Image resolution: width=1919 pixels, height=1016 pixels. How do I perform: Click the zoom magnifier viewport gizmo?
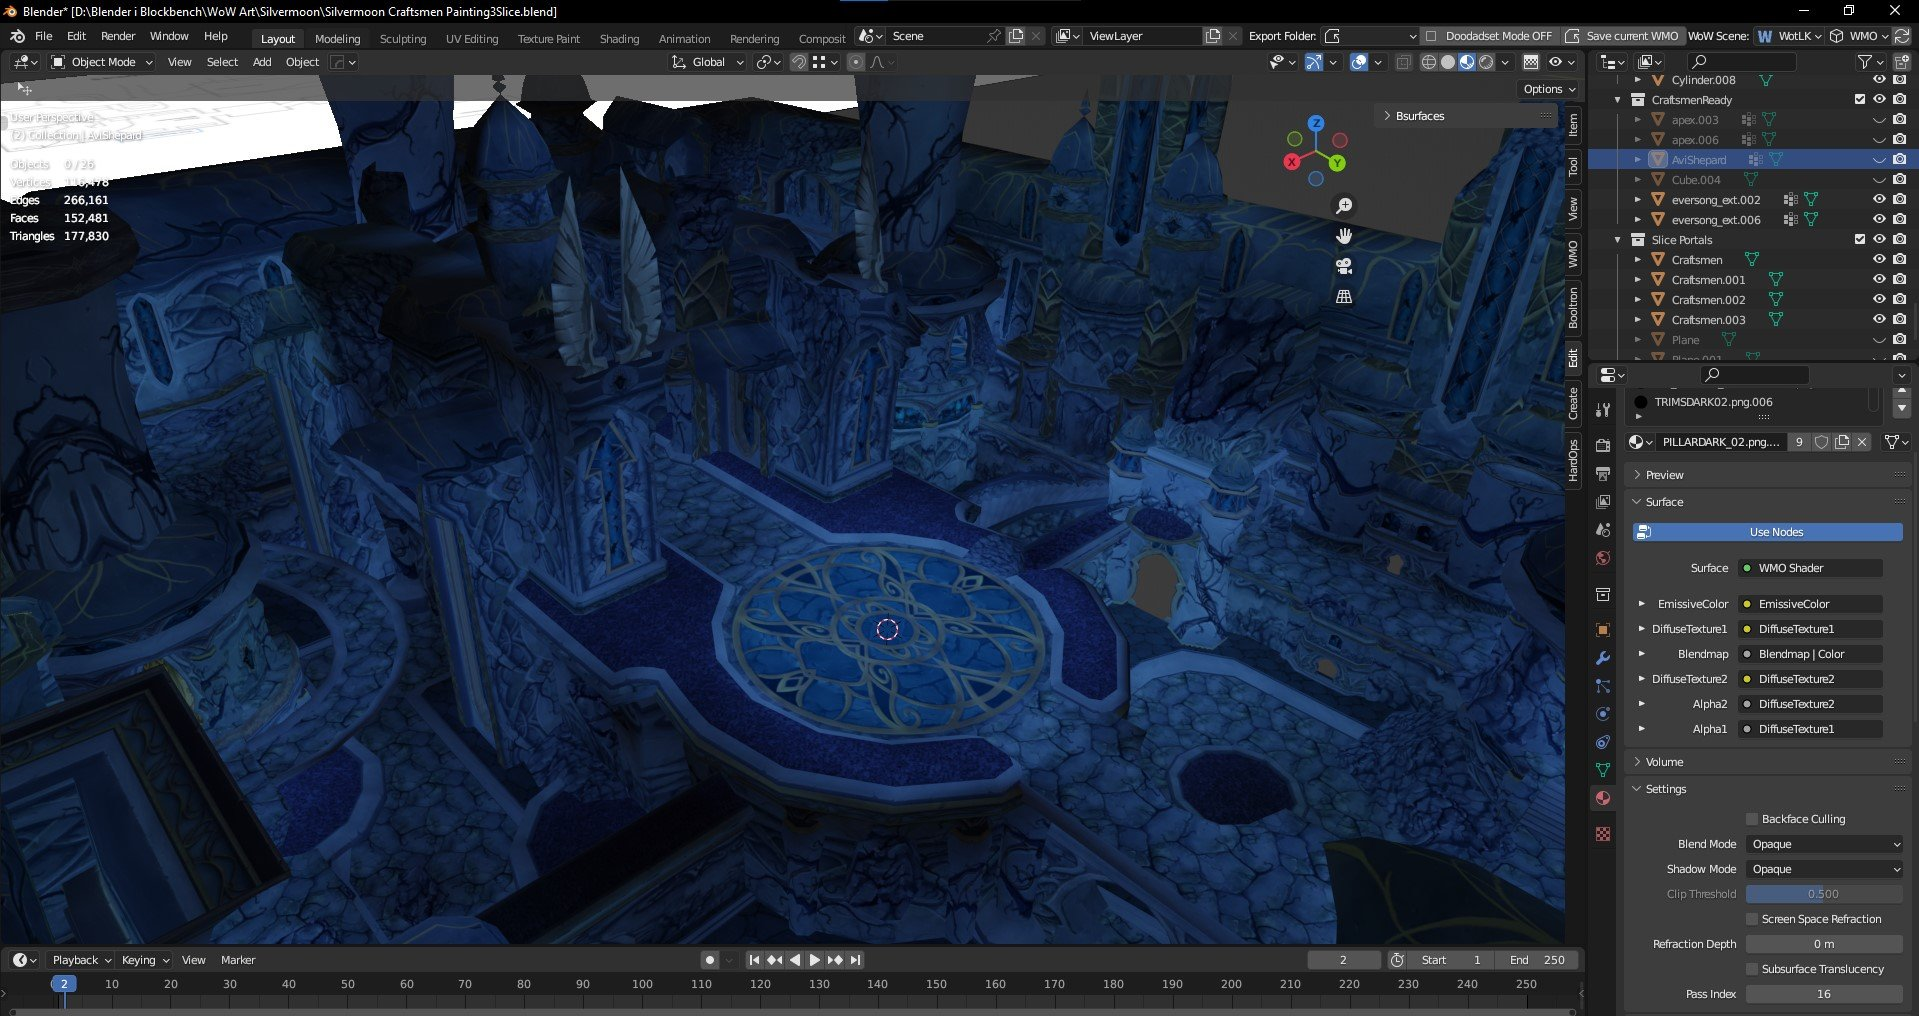(1344, 206)
